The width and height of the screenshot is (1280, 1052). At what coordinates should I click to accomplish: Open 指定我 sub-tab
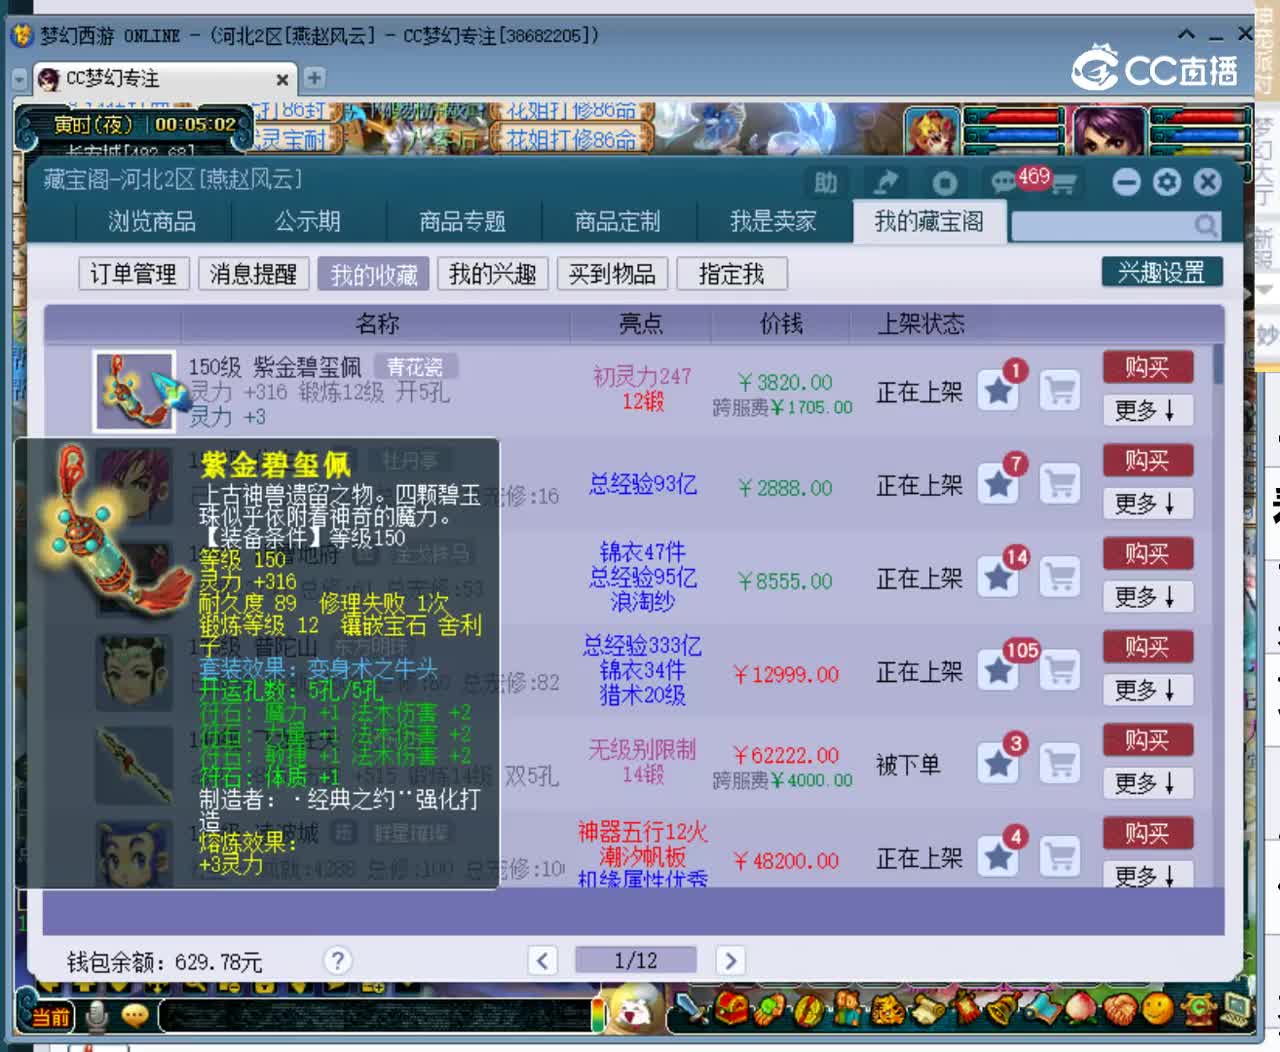click(732, 274)
